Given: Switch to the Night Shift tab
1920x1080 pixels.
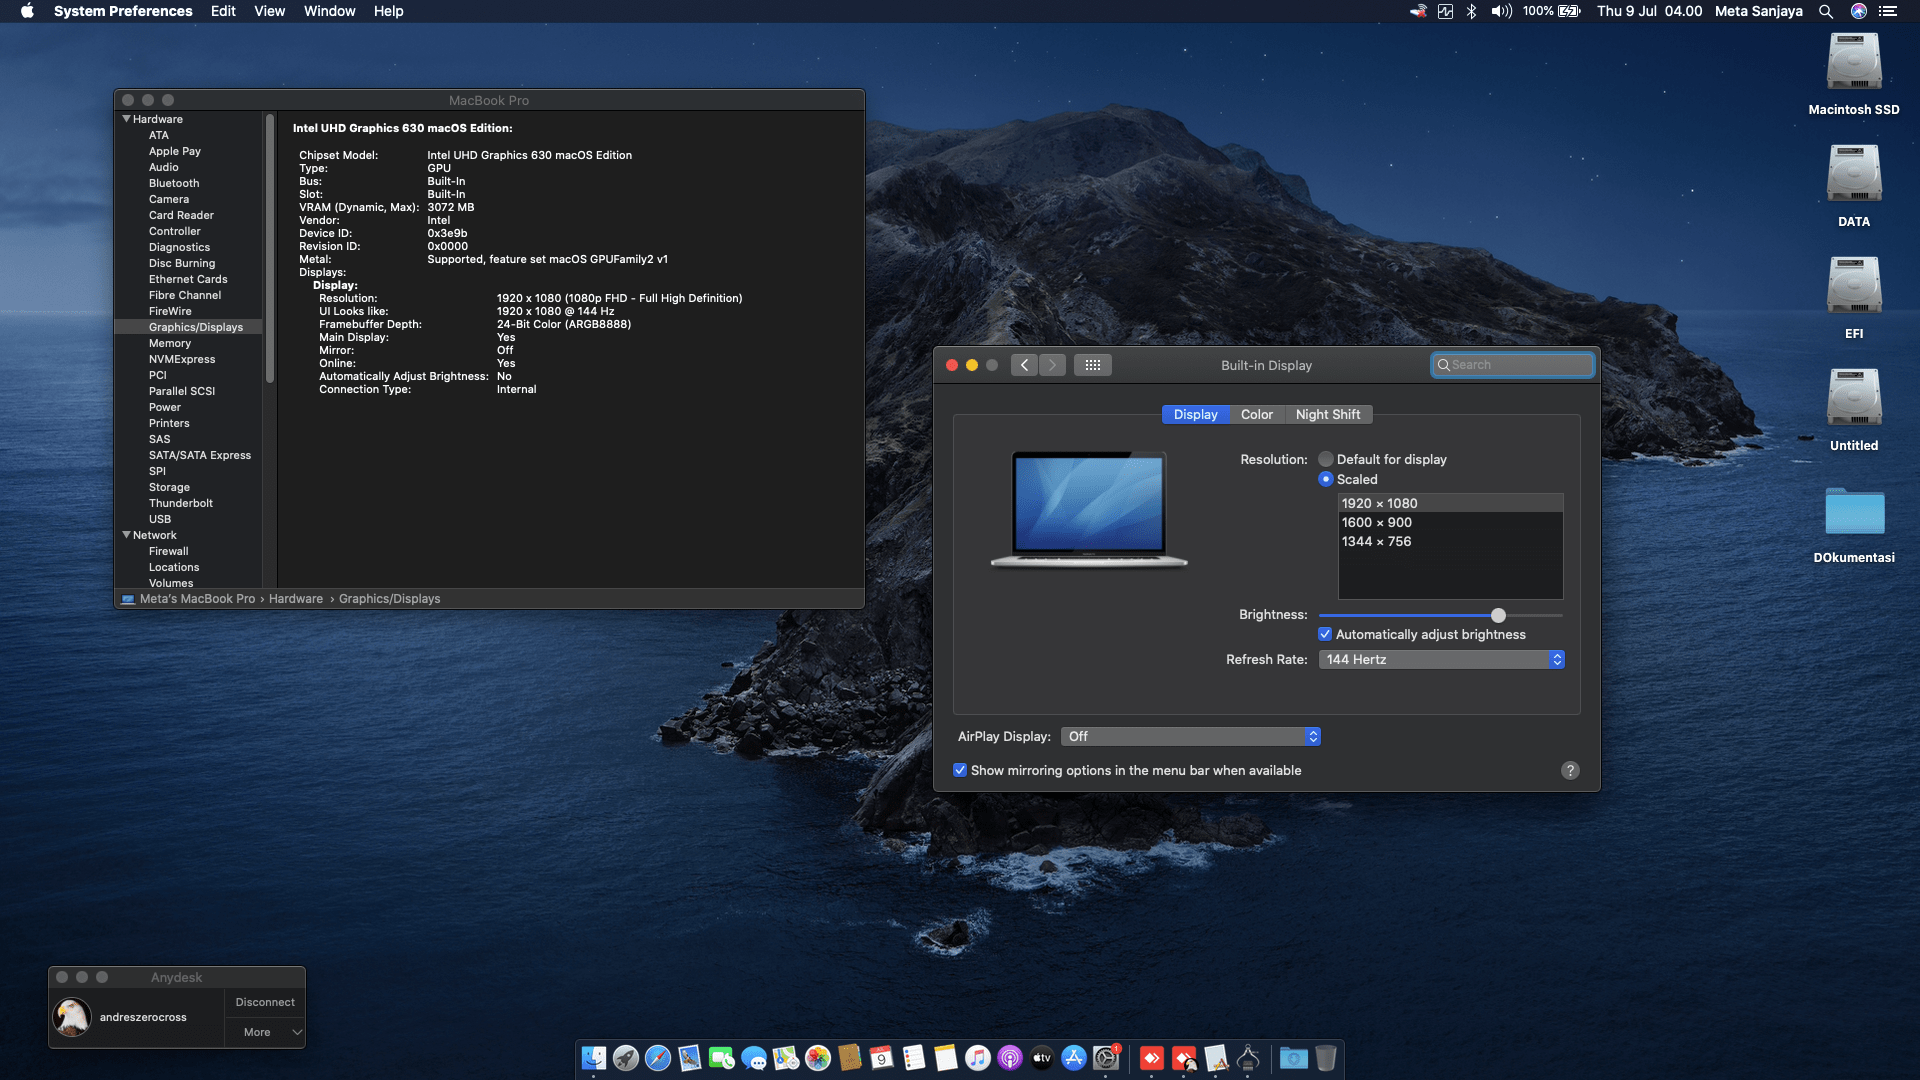Looking at the screenshot, I should coord(1328,414).
